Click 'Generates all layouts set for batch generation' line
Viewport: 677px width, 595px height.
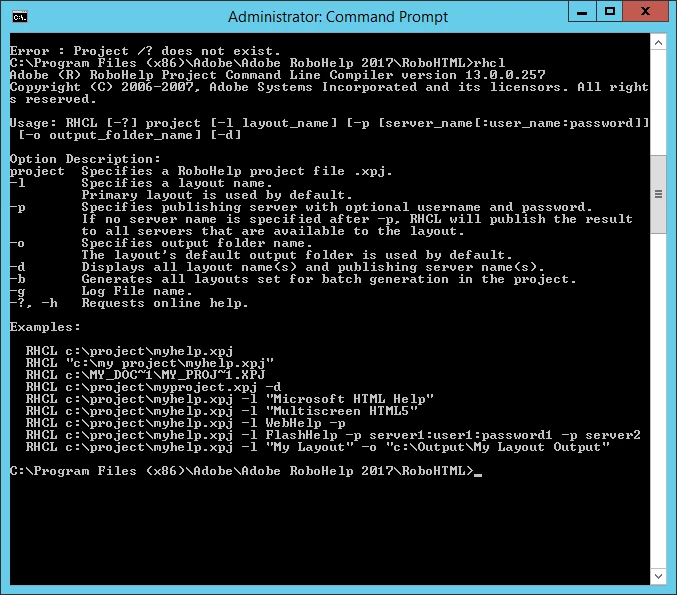click(329, 279)
